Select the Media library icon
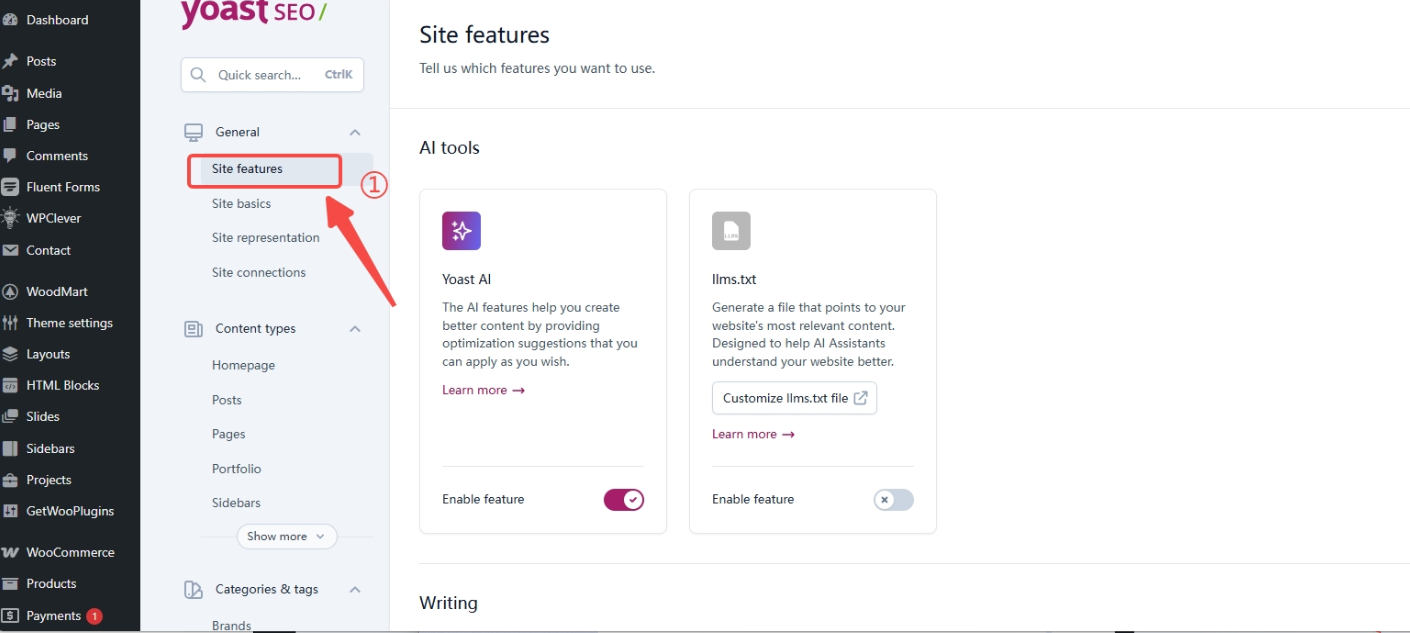Screen dimensions: 1410x633 11,93
